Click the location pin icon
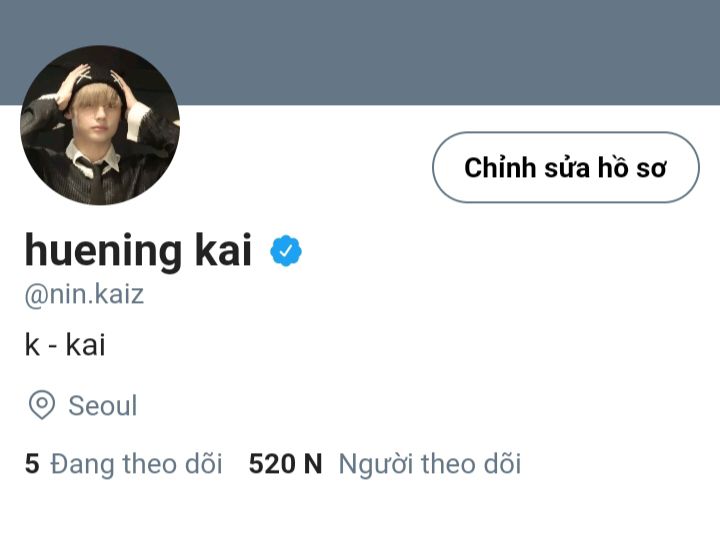Viewport: 720px width, 540px height. pos(42,405)
